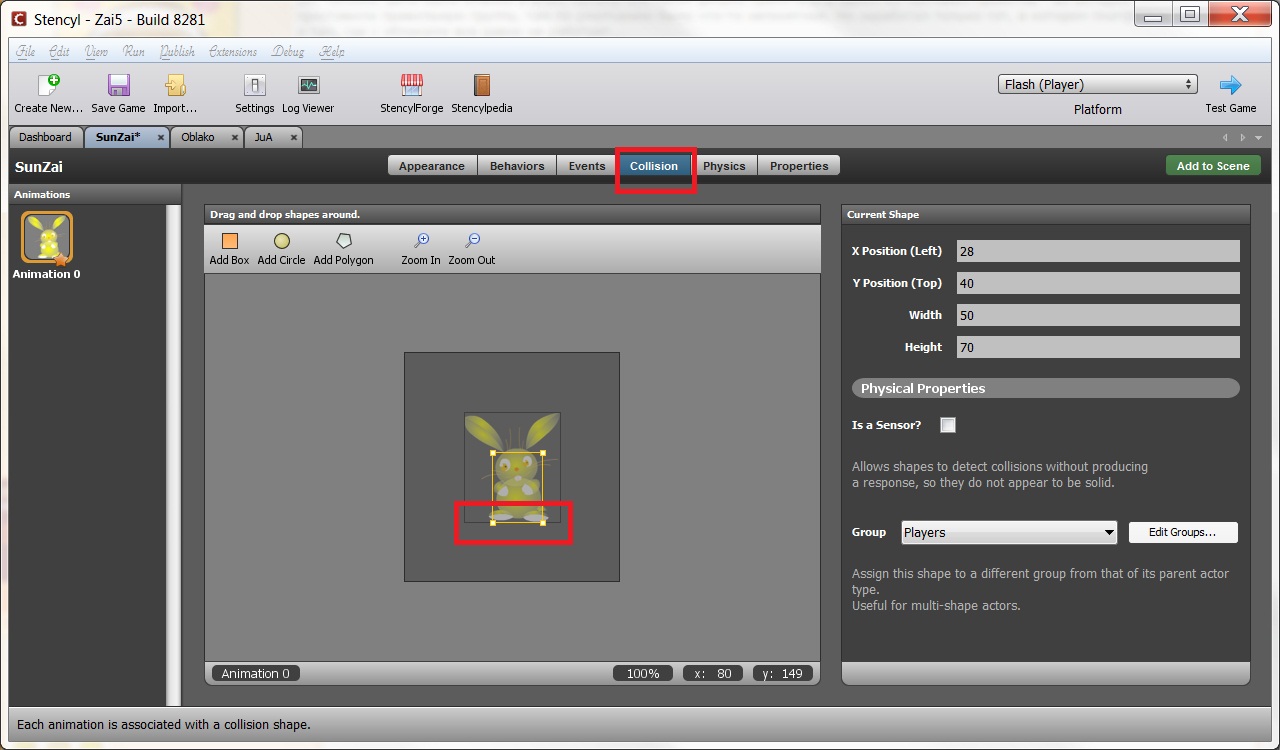Open the tab list dropdown arrow
1280x750 pixels.
[x=1258, y=138]
